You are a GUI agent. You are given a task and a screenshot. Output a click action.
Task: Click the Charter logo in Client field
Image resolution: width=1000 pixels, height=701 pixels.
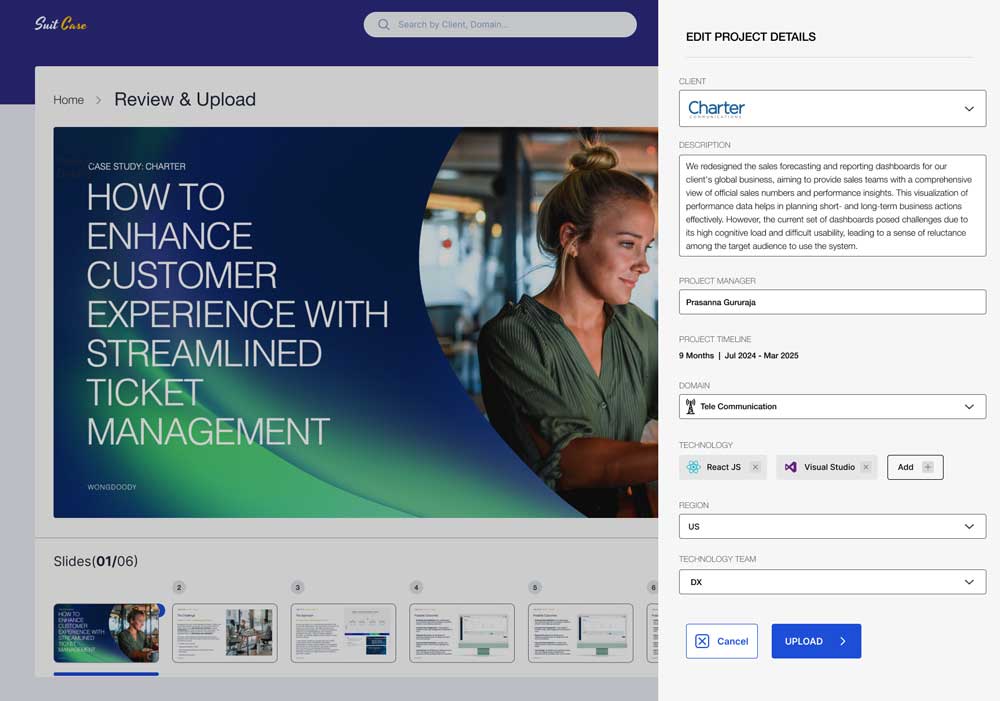point(716,109)
